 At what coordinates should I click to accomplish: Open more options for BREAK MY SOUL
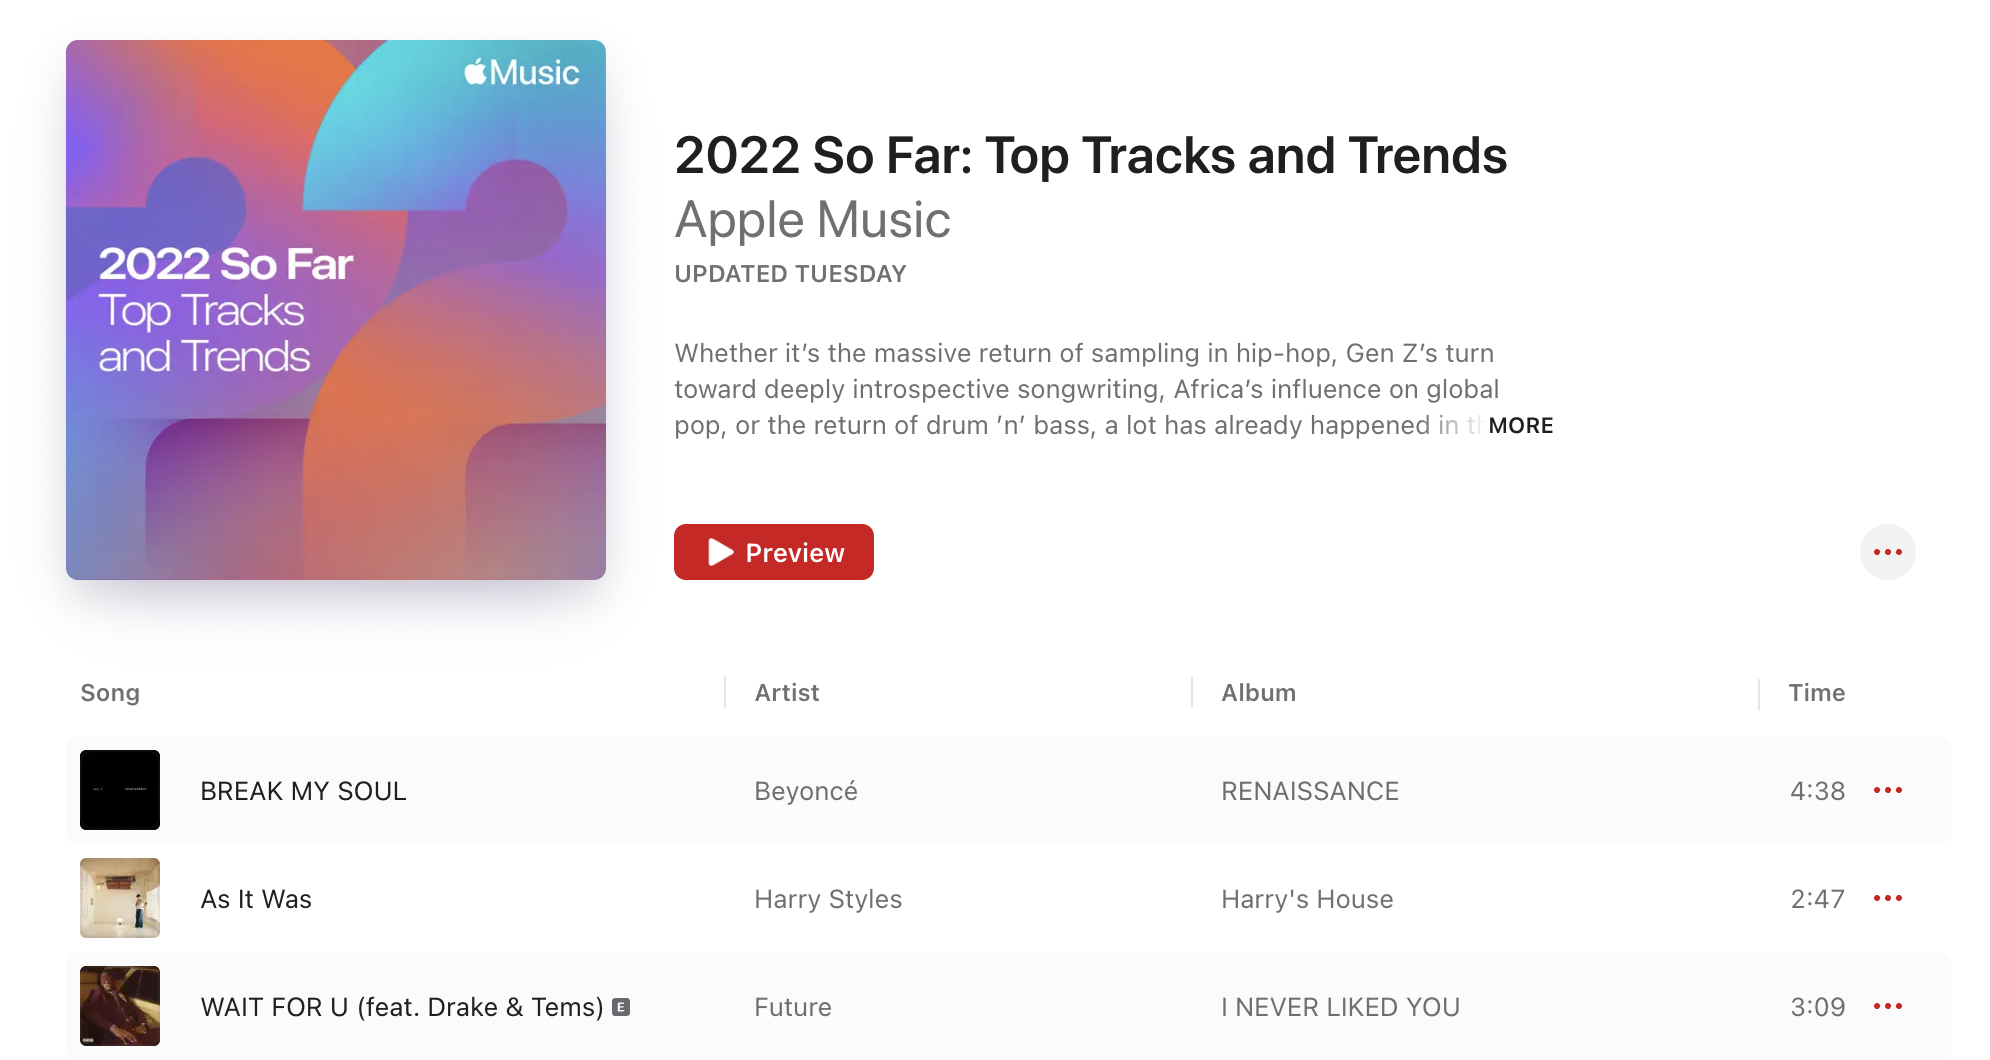[x=1887, y=790]
